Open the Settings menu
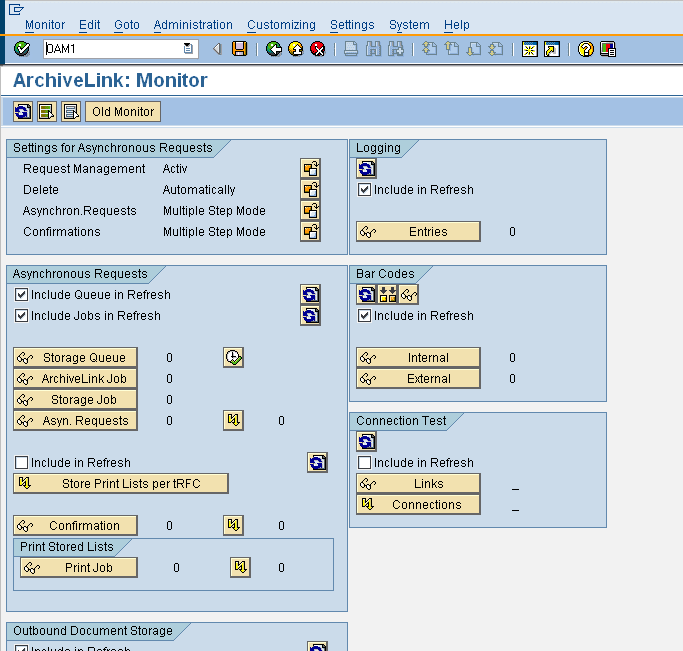The image size is (683, 651). coord(352,25)
